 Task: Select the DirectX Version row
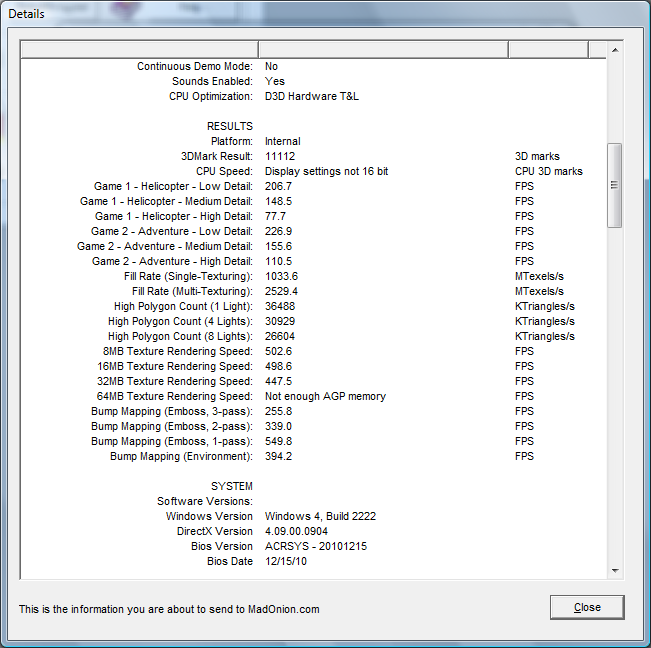pyautogui.click(x=298, y=531)
